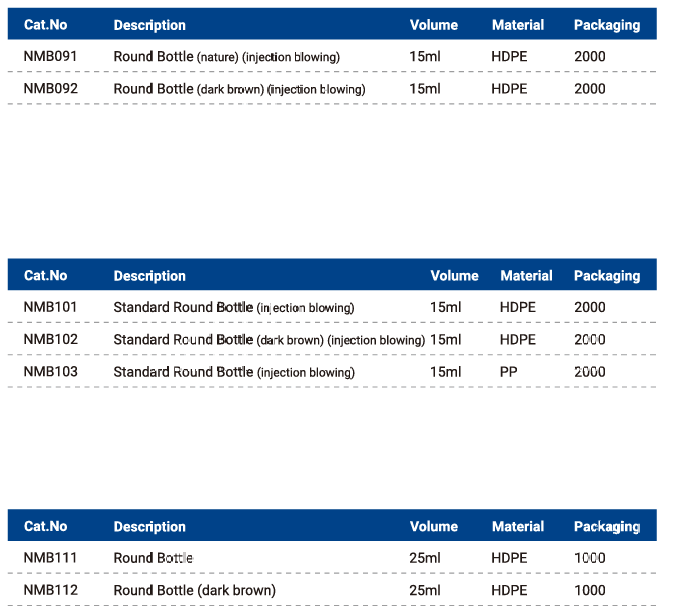Click the 15ml volume for NMB092
Screen dimensions: 690x610
coord(425,88)
